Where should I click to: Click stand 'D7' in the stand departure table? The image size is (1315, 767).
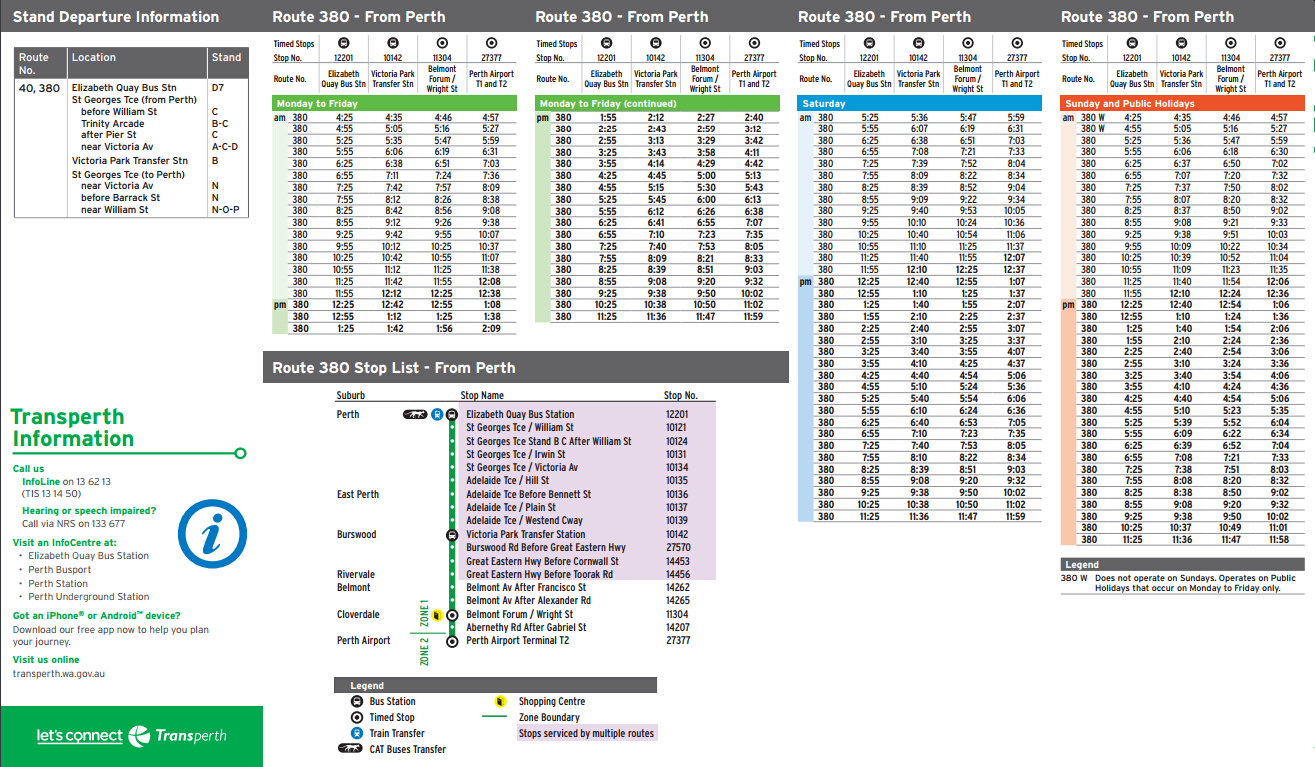tap(218, 88)
